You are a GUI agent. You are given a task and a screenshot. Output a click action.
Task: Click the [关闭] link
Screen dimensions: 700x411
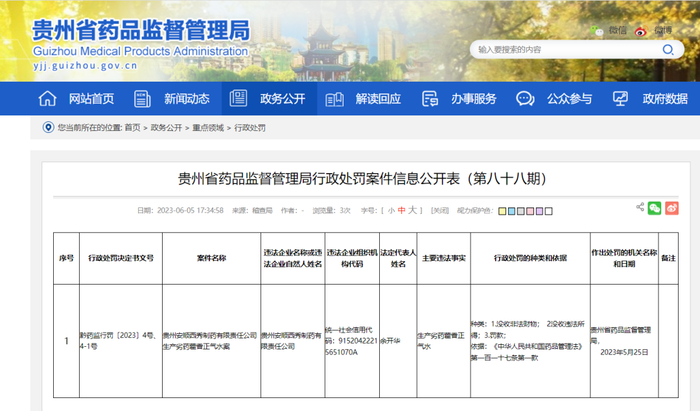pyautogui.click(x=439, y=211)
